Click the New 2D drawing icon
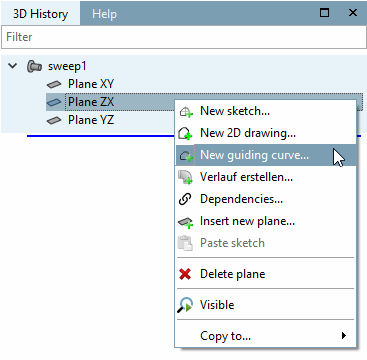The width and height of the screenshot is (367, 360). pos(186,133)
